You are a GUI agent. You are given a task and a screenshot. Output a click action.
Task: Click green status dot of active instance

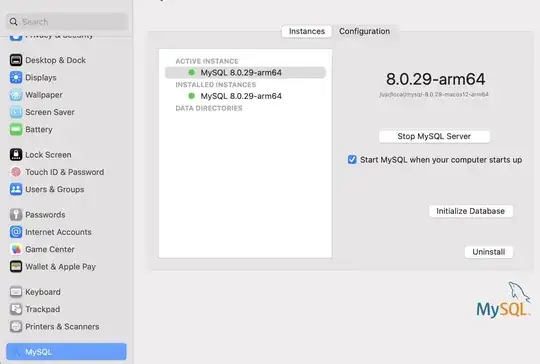tap(192, 72)
